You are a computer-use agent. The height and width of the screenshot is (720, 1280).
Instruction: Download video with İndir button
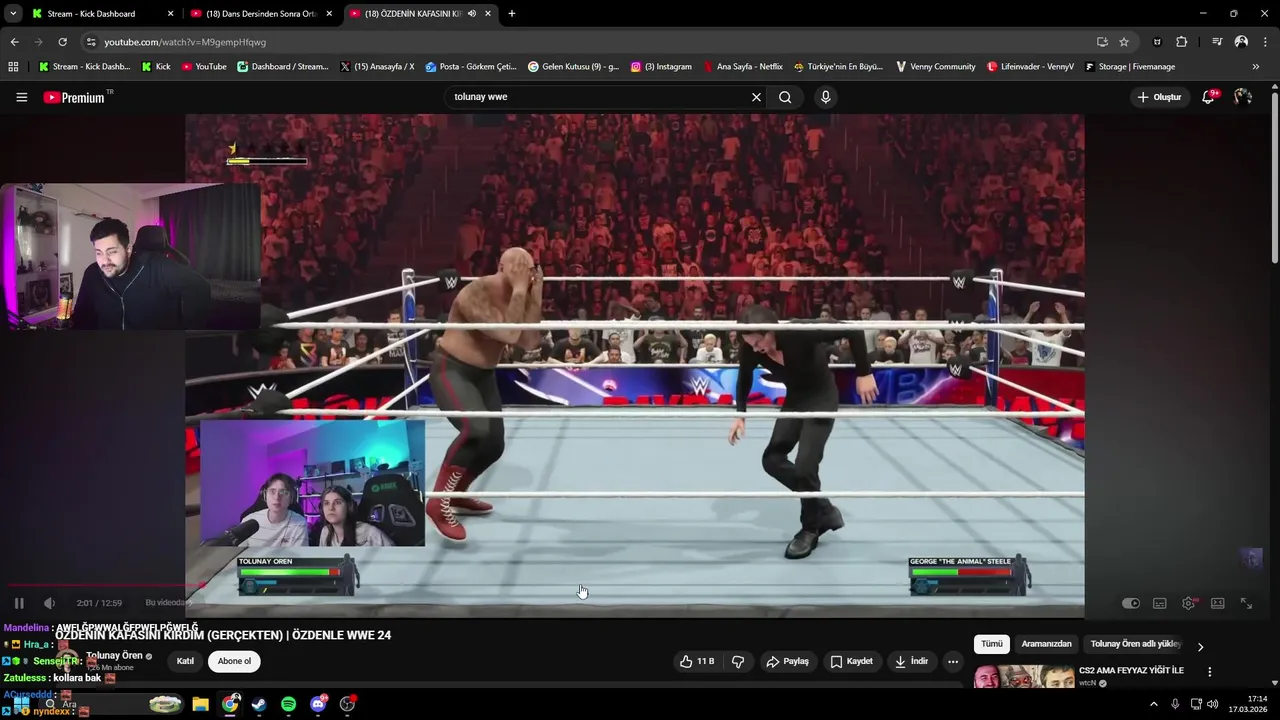(911, 661)
